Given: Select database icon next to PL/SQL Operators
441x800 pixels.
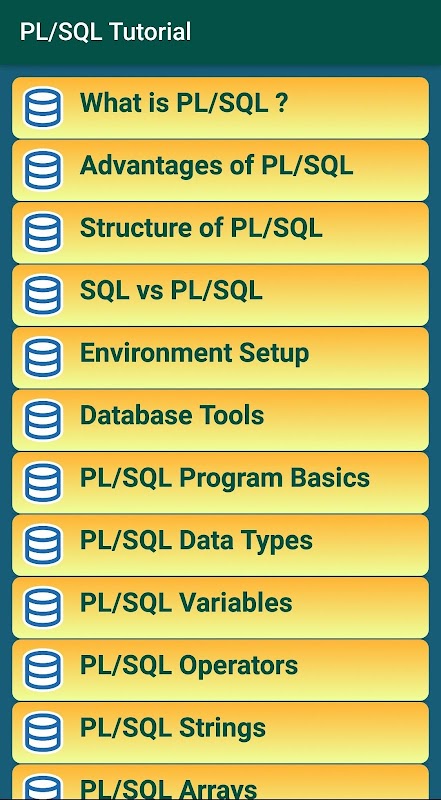Looking at the screenshot, I should (x=43, y=669).
